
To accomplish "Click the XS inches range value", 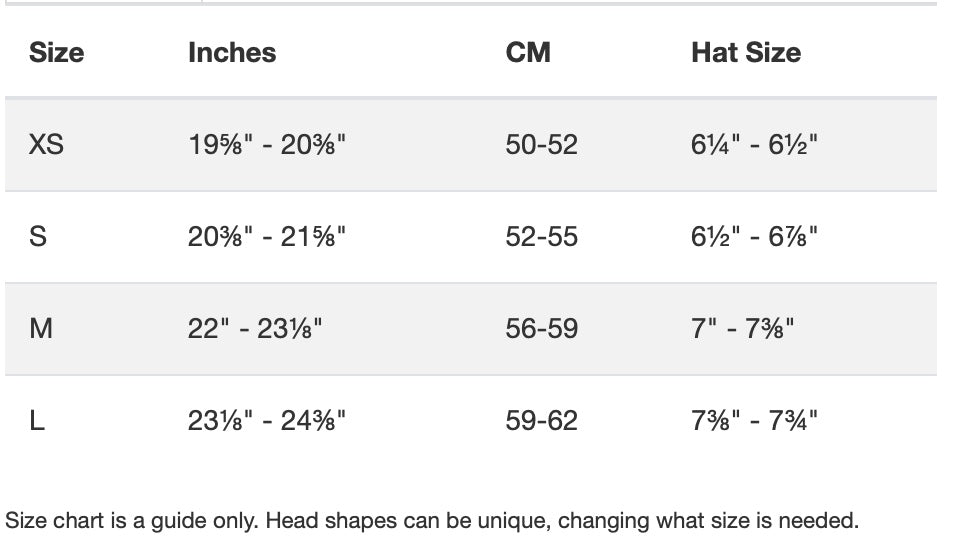I will click(x=267, y=145).
